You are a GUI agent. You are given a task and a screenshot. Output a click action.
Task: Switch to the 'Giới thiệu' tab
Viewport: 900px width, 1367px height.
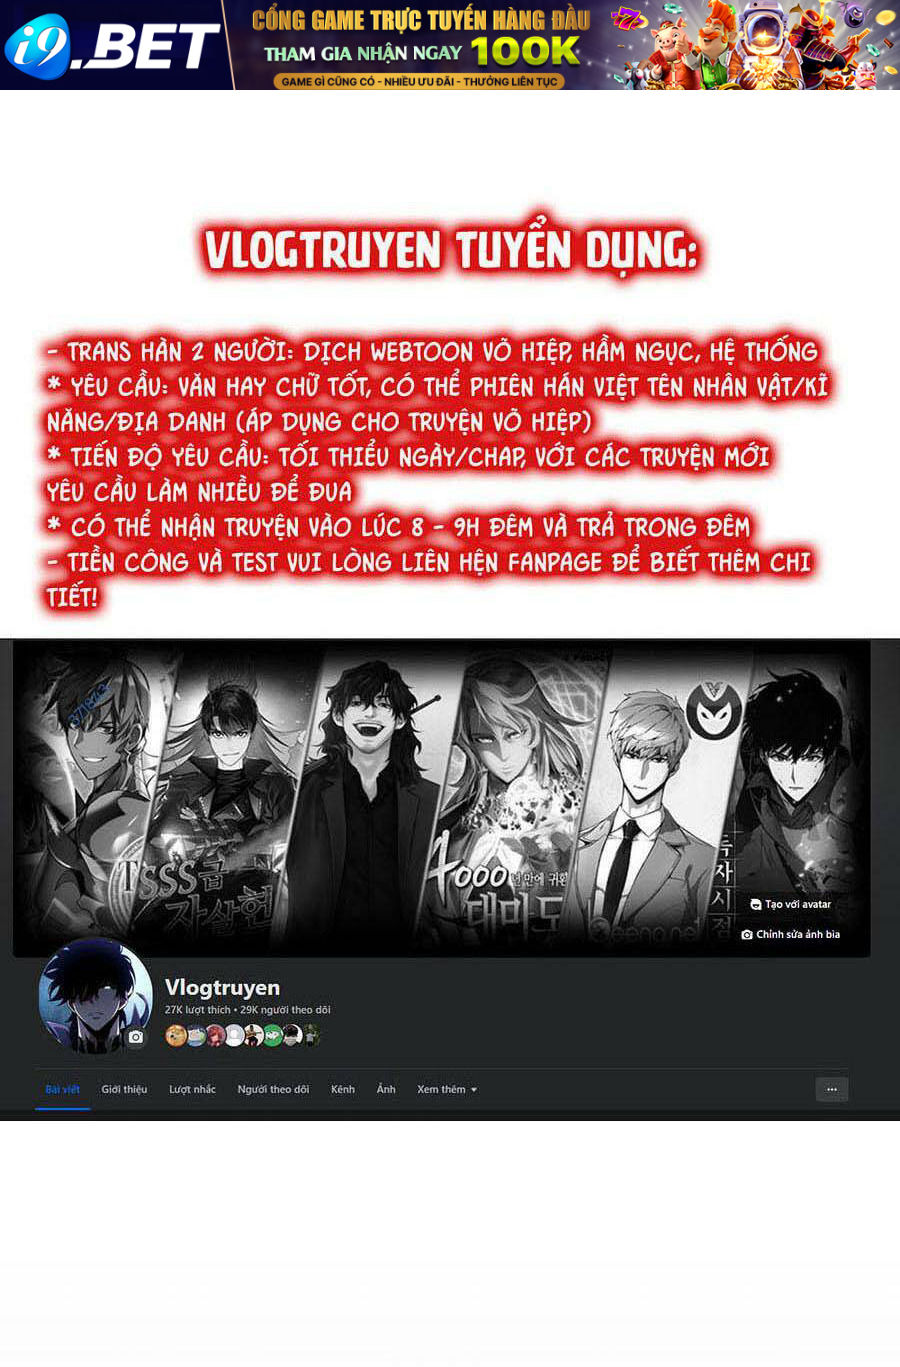tap(124, 1089)
